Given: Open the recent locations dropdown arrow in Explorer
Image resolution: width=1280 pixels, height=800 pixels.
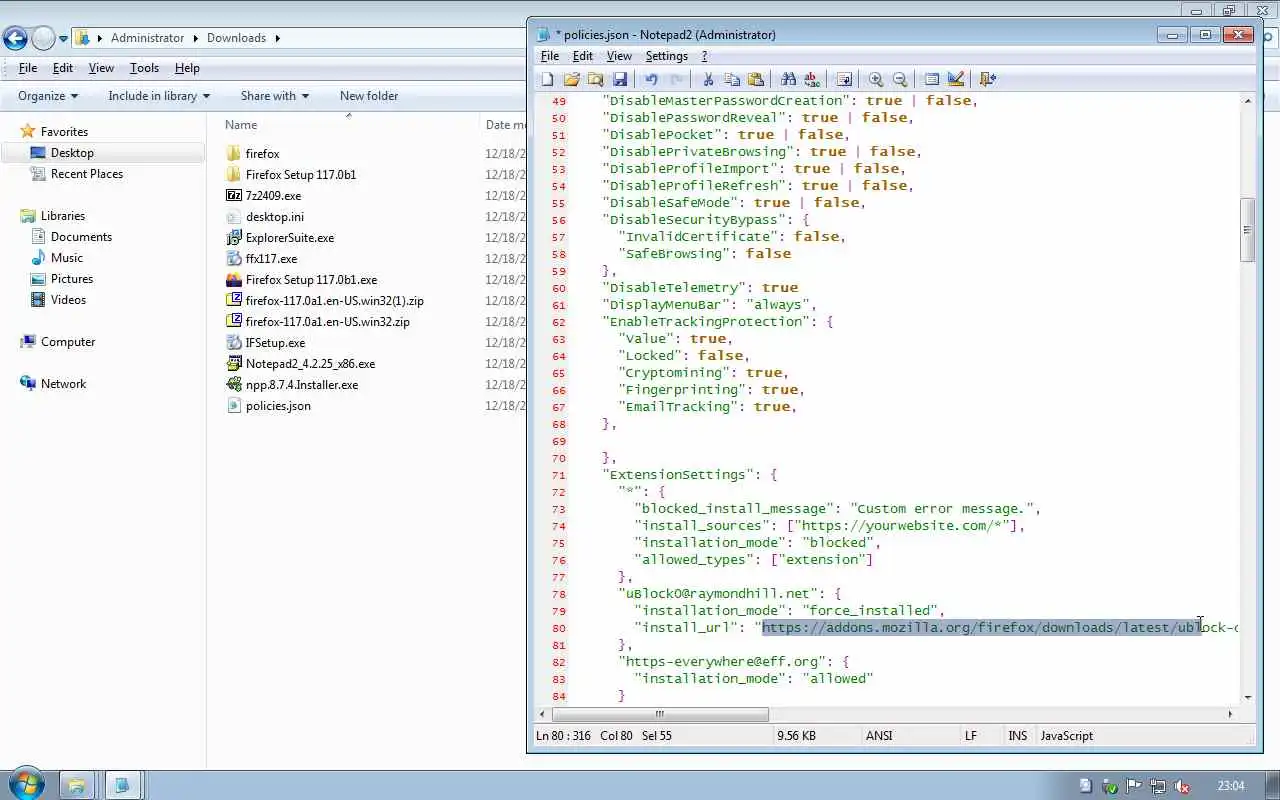Looking at the screenshot, I should coord(63,39).
